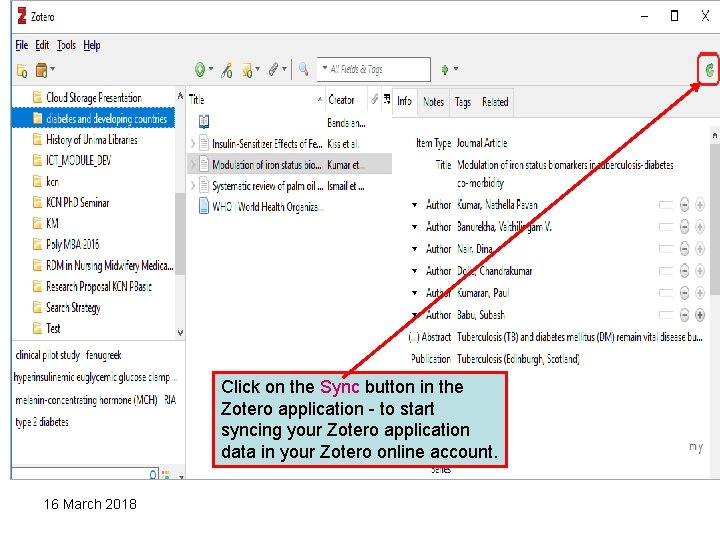Open the search mode dropdown in search box

[x=325, y=68]
